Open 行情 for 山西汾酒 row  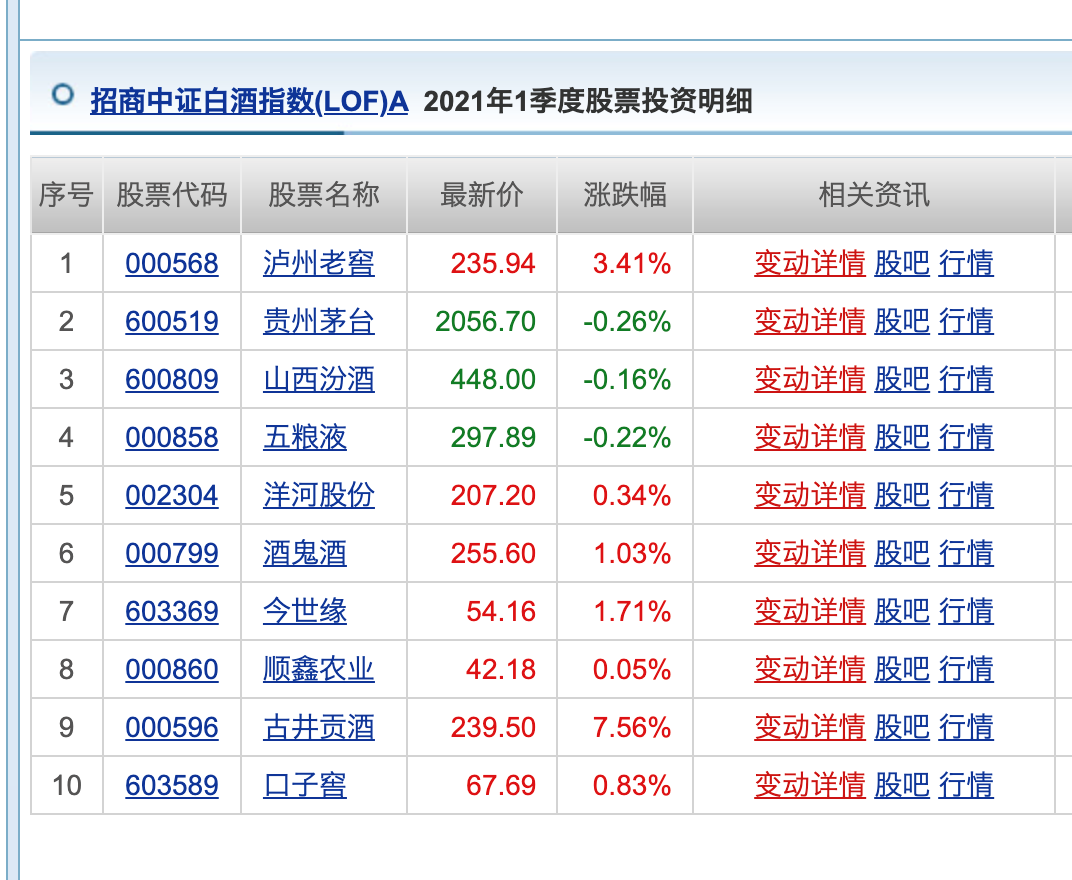tap(966, 379)
